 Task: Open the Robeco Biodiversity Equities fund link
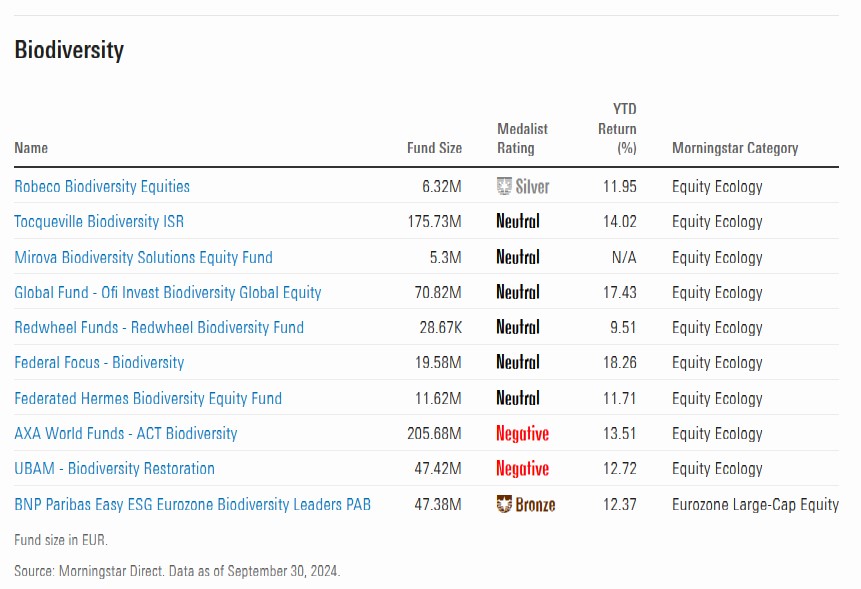click(x=102, y=186)
